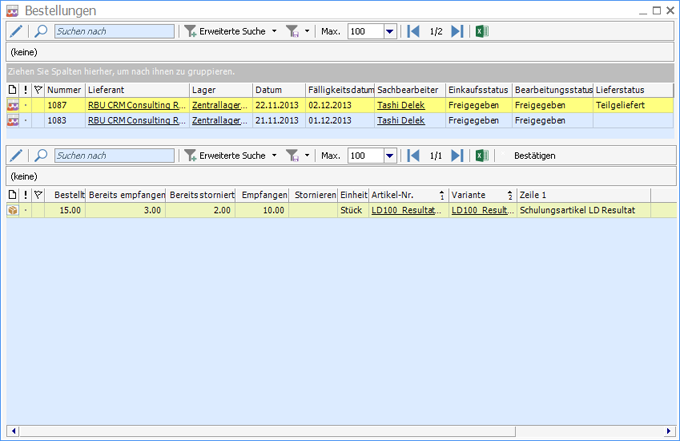Click the grouping panel 'Ziehen Sie Spalten hierher'
This screenshot has width=680, height=441.
(x=340, y=72)
